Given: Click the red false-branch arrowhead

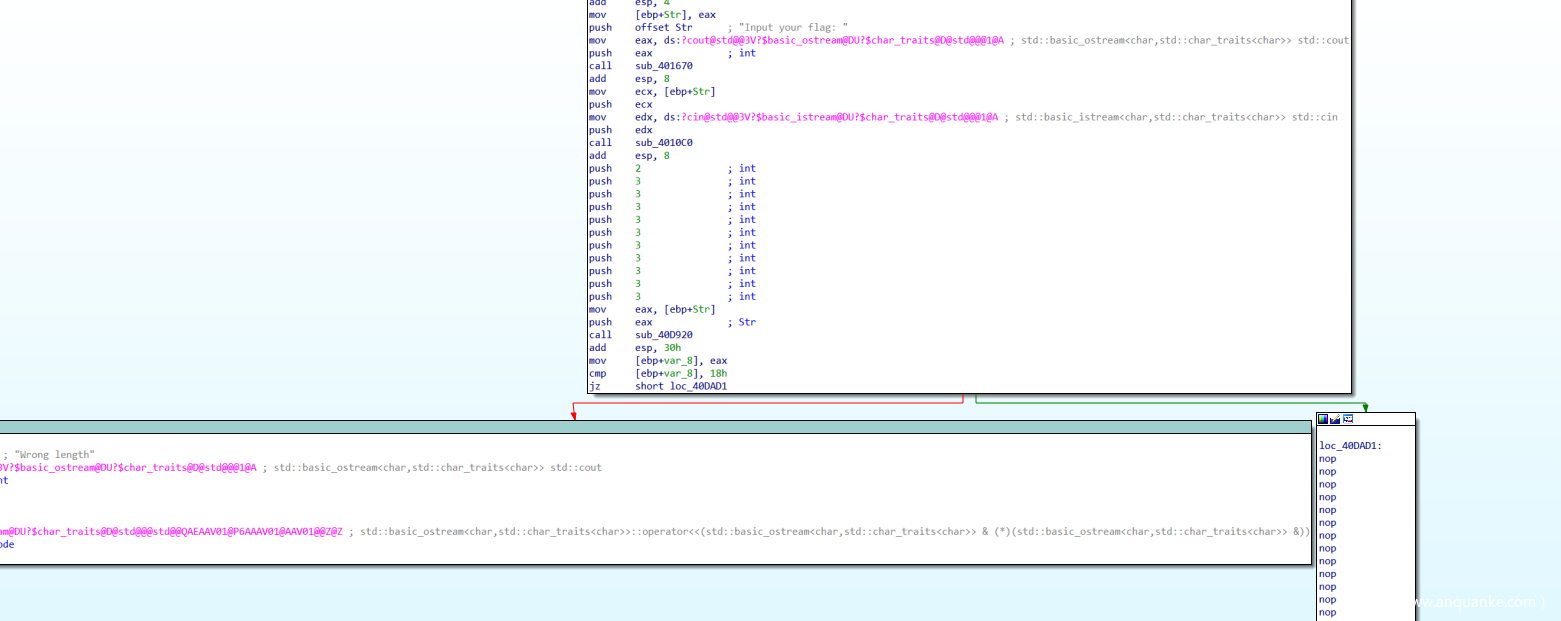Looking at the screenshot, I should pos(574,416).
